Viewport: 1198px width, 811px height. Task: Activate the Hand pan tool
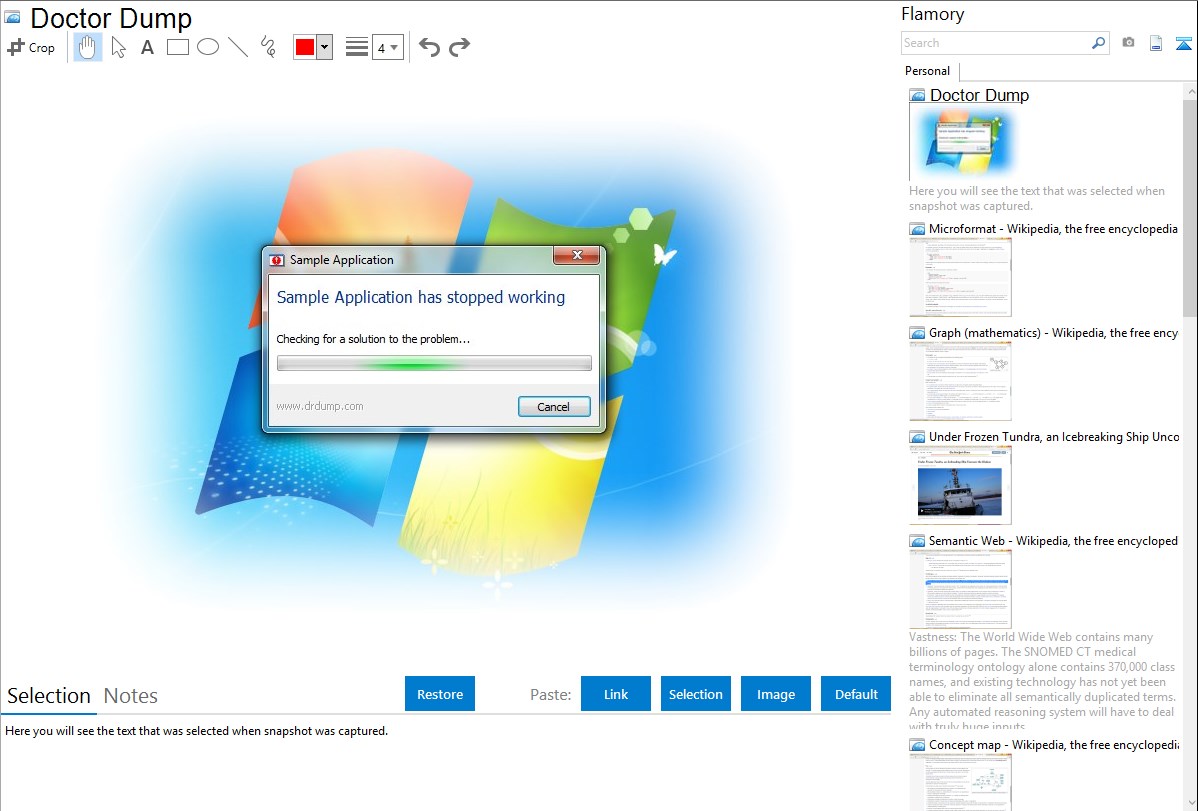click(x=87, y=47)
